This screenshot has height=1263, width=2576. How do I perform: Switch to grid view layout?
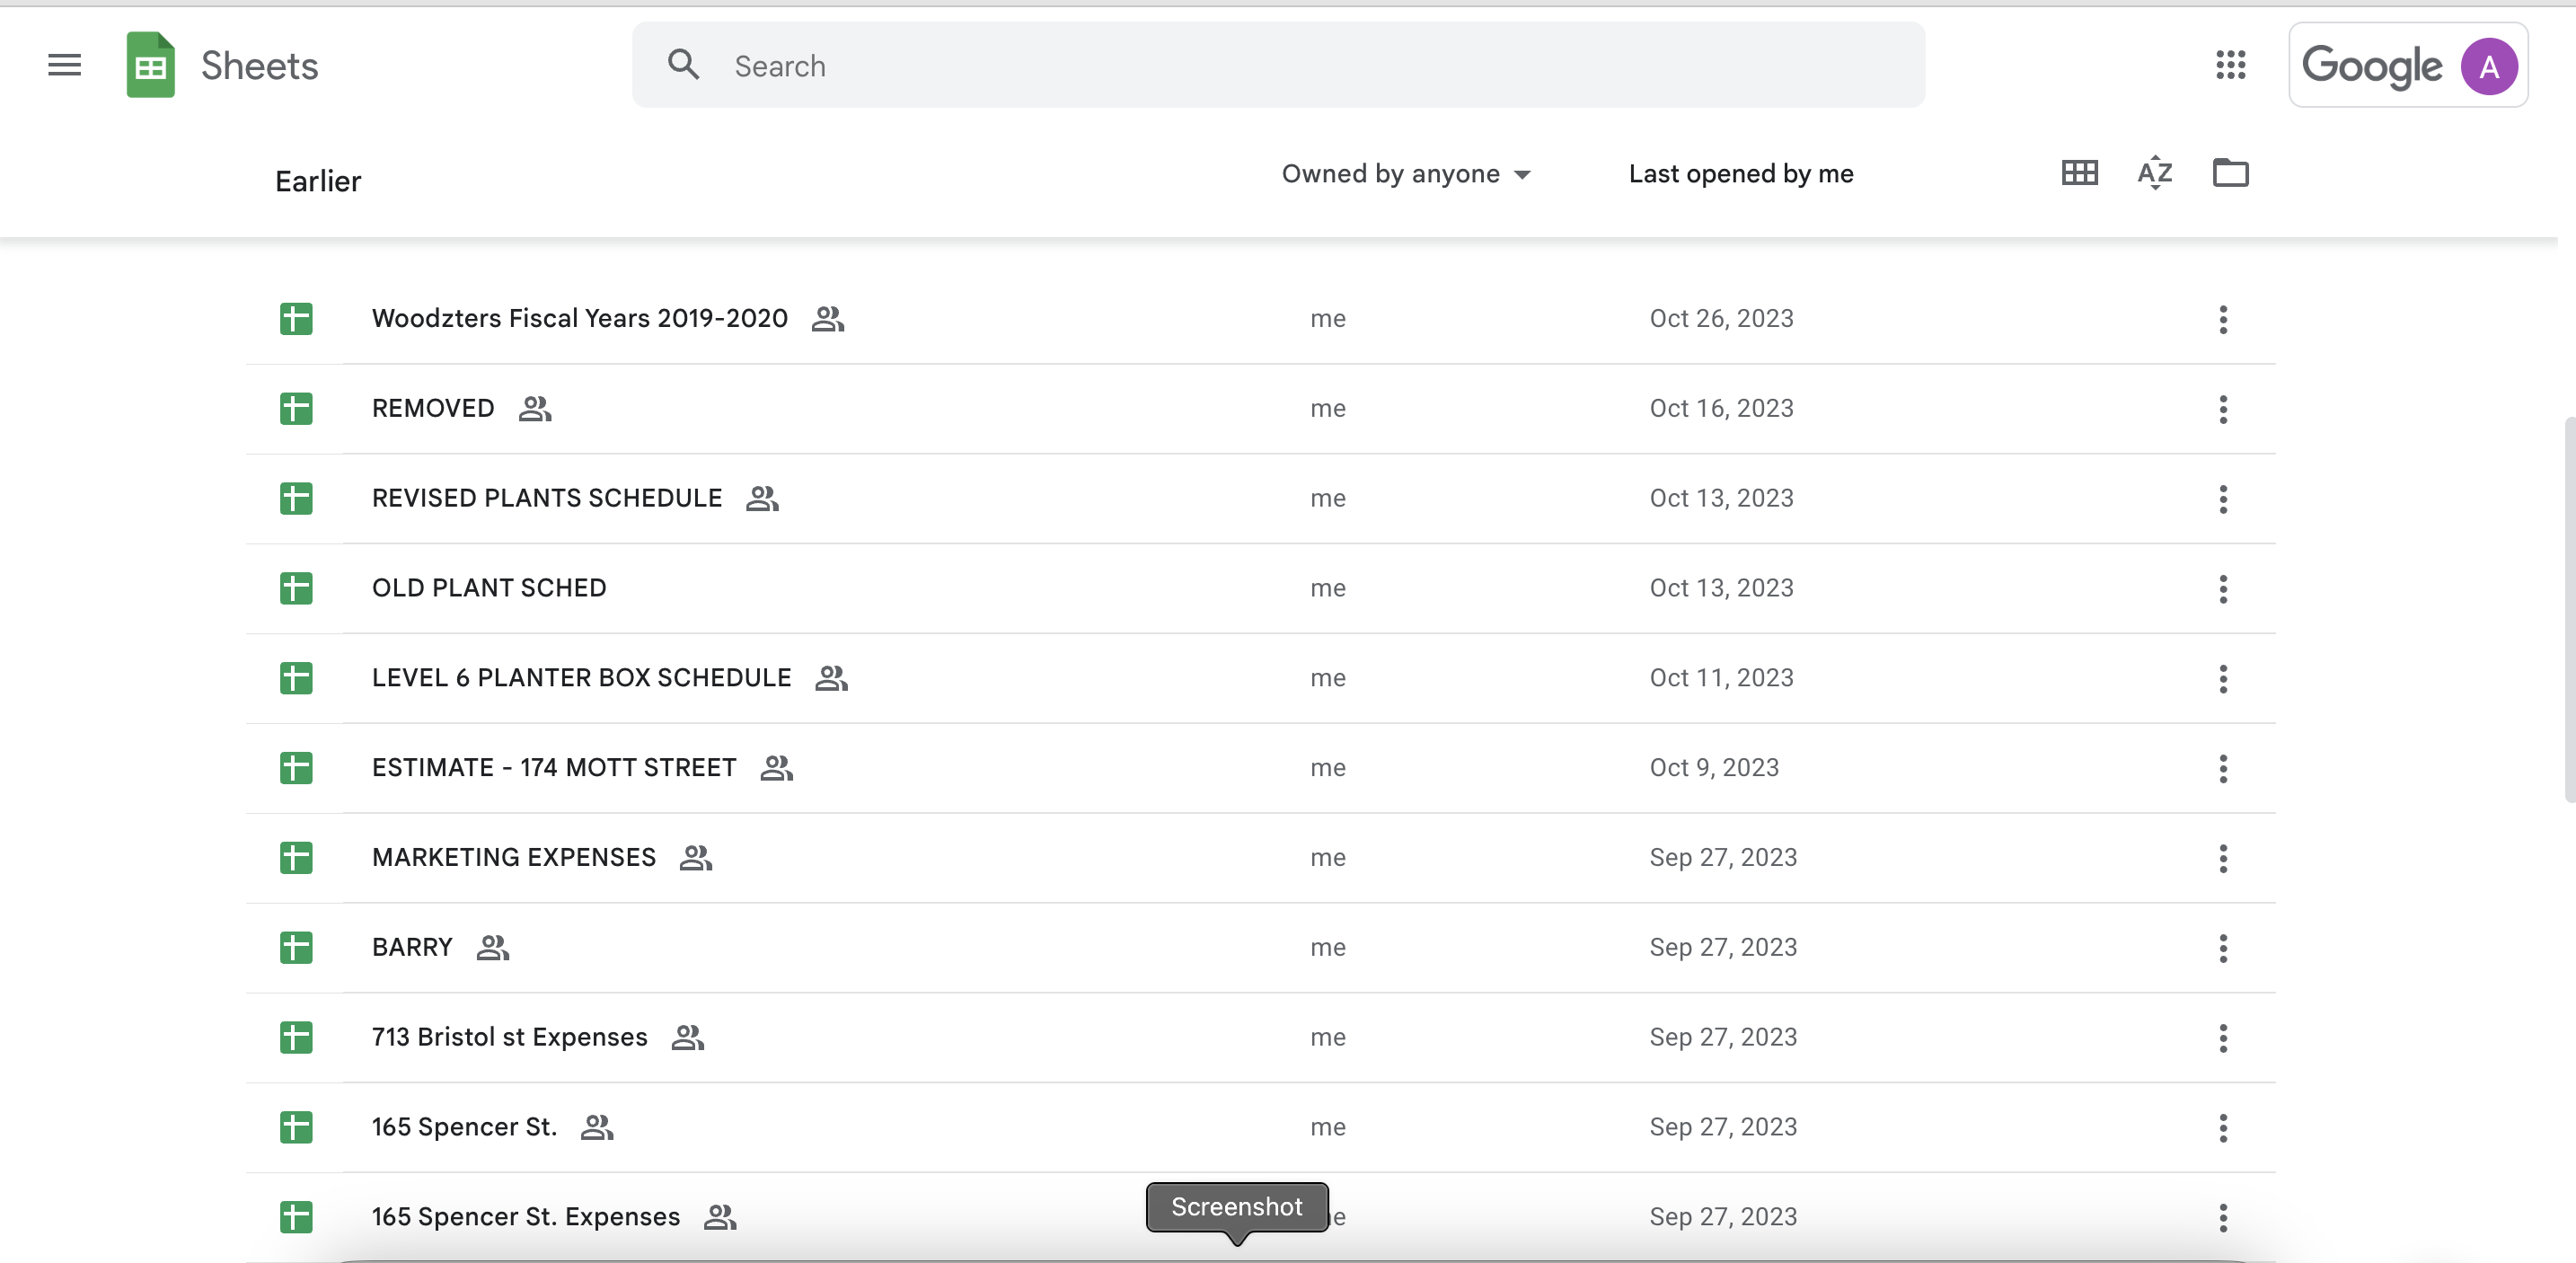(2079, 173)
